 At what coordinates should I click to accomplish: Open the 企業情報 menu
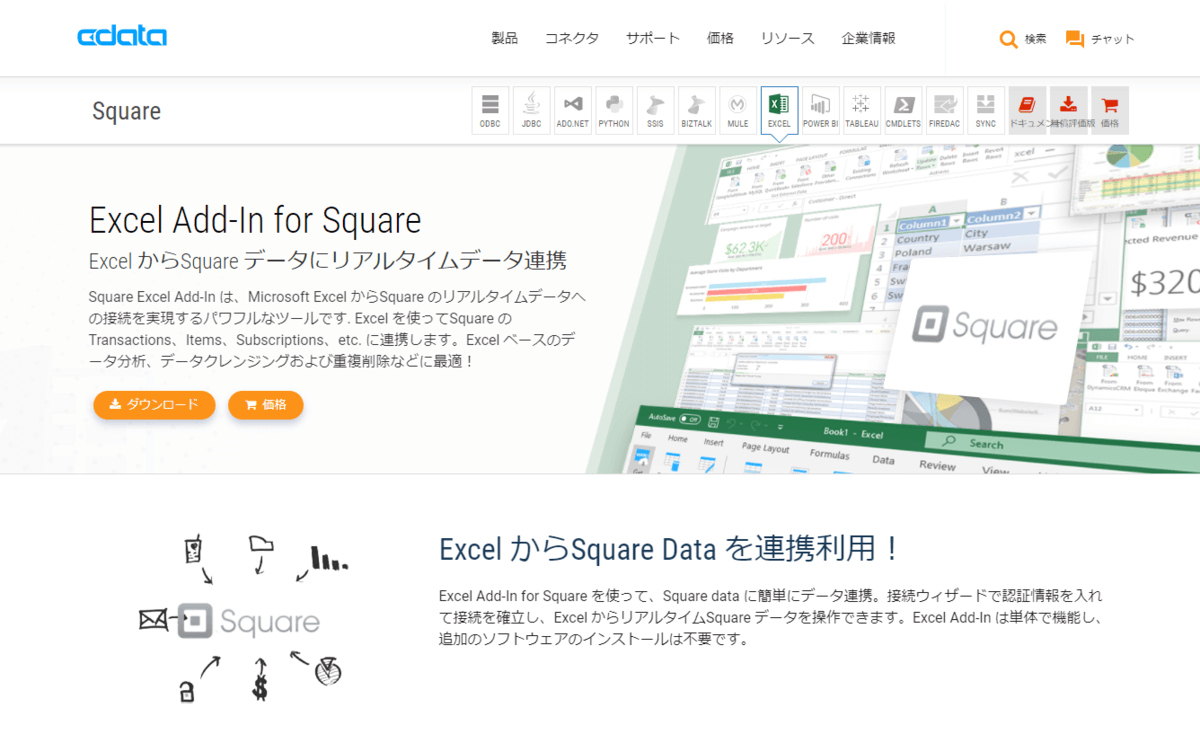(869, 38)
